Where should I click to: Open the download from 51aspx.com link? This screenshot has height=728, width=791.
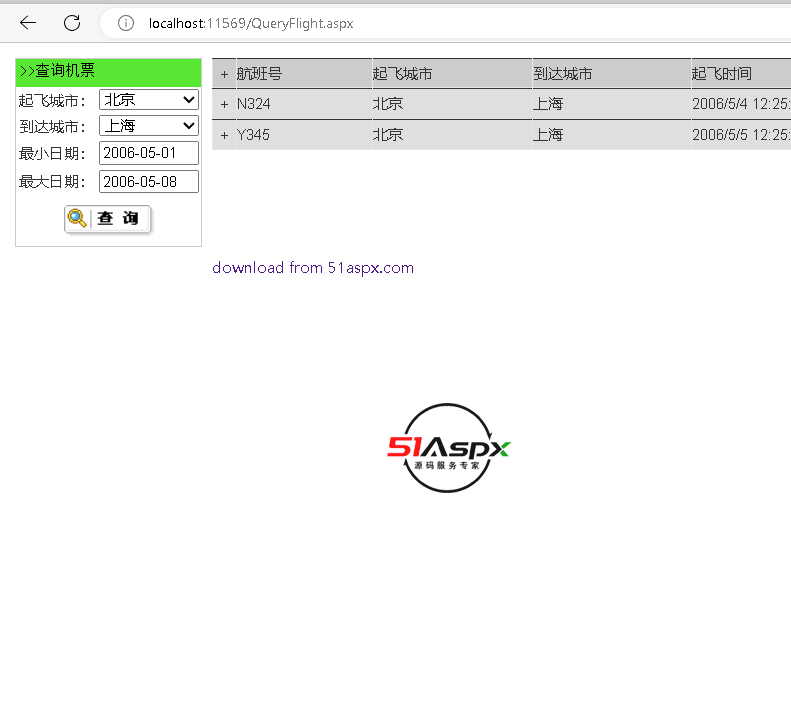[x=313, y=267]
